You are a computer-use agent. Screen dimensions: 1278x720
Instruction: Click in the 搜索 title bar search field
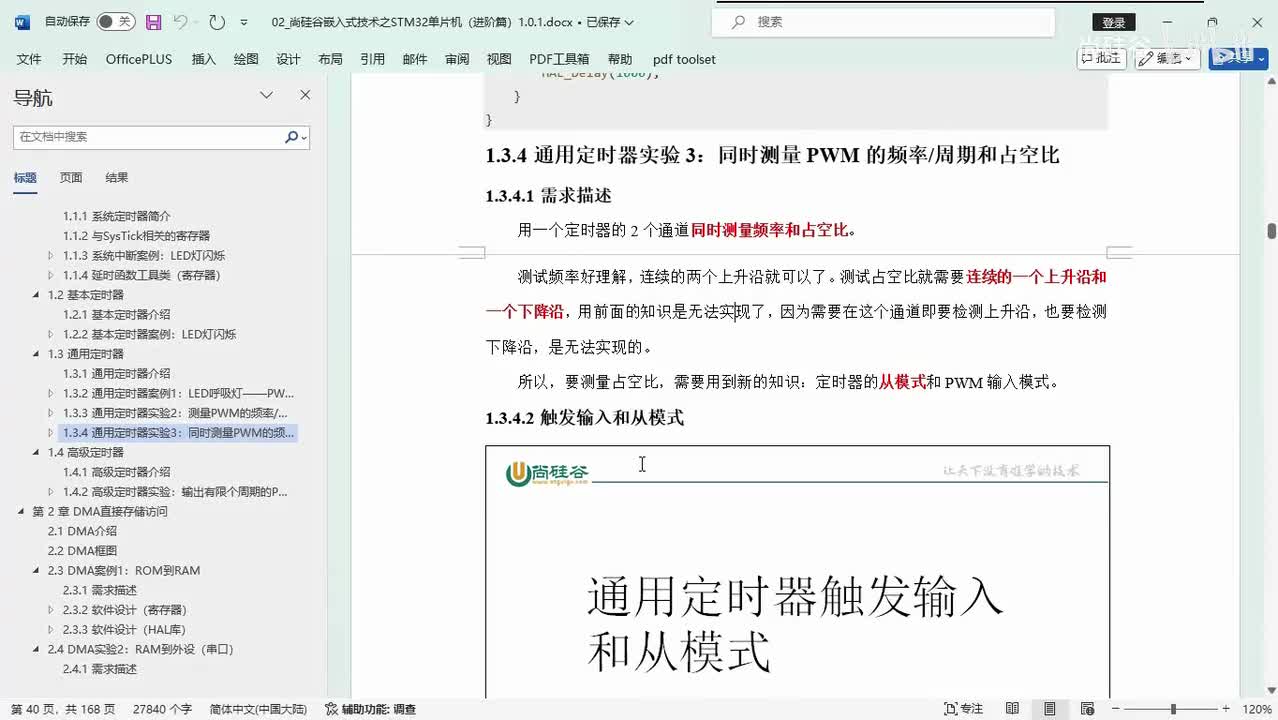[x=883, y=21]
